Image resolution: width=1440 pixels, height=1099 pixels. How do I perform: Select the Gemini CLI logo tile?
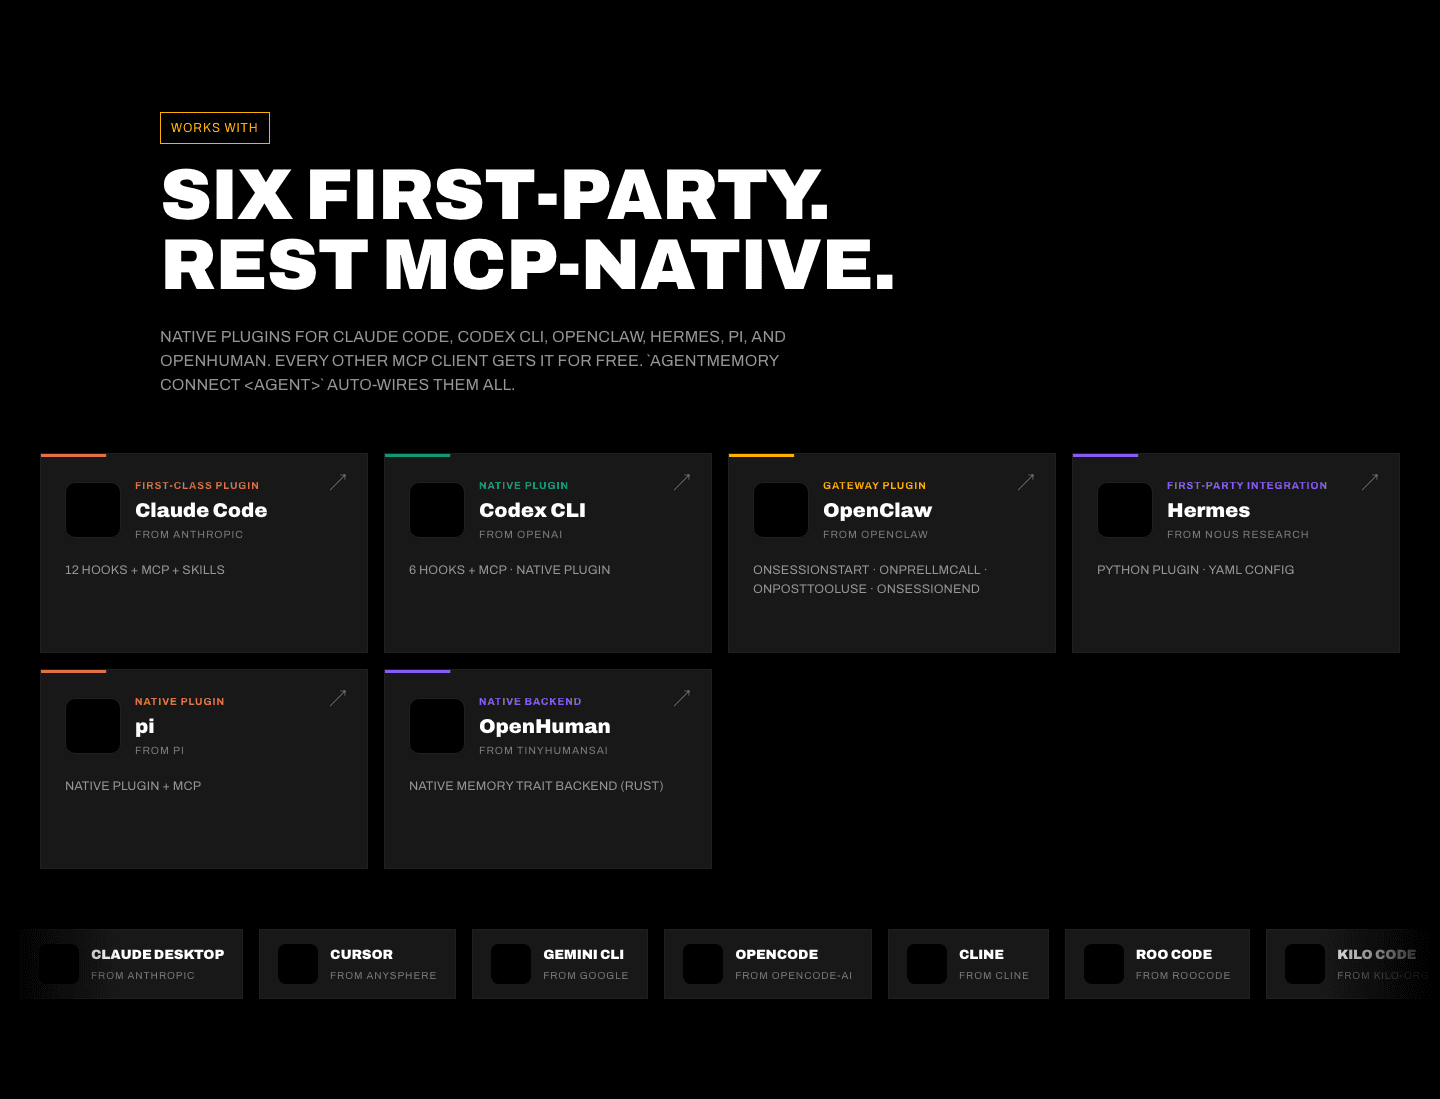(x=511, y=964)
